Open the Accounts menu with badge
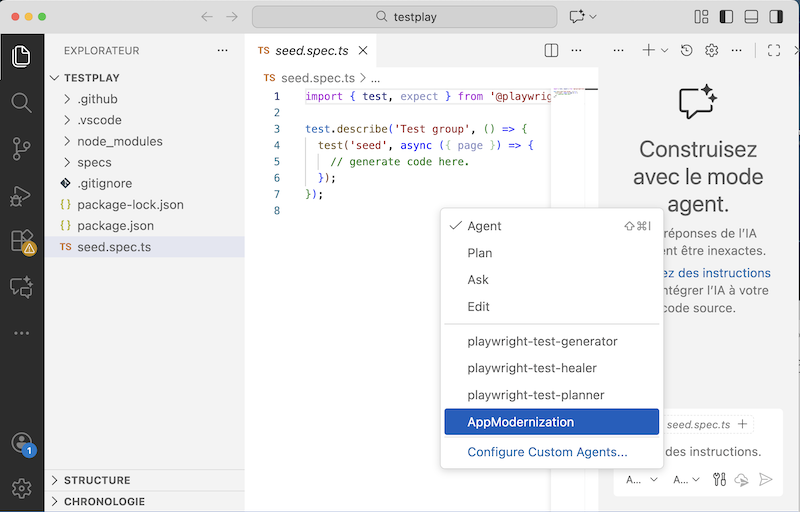The image size is (800, 512). (21, 443)
